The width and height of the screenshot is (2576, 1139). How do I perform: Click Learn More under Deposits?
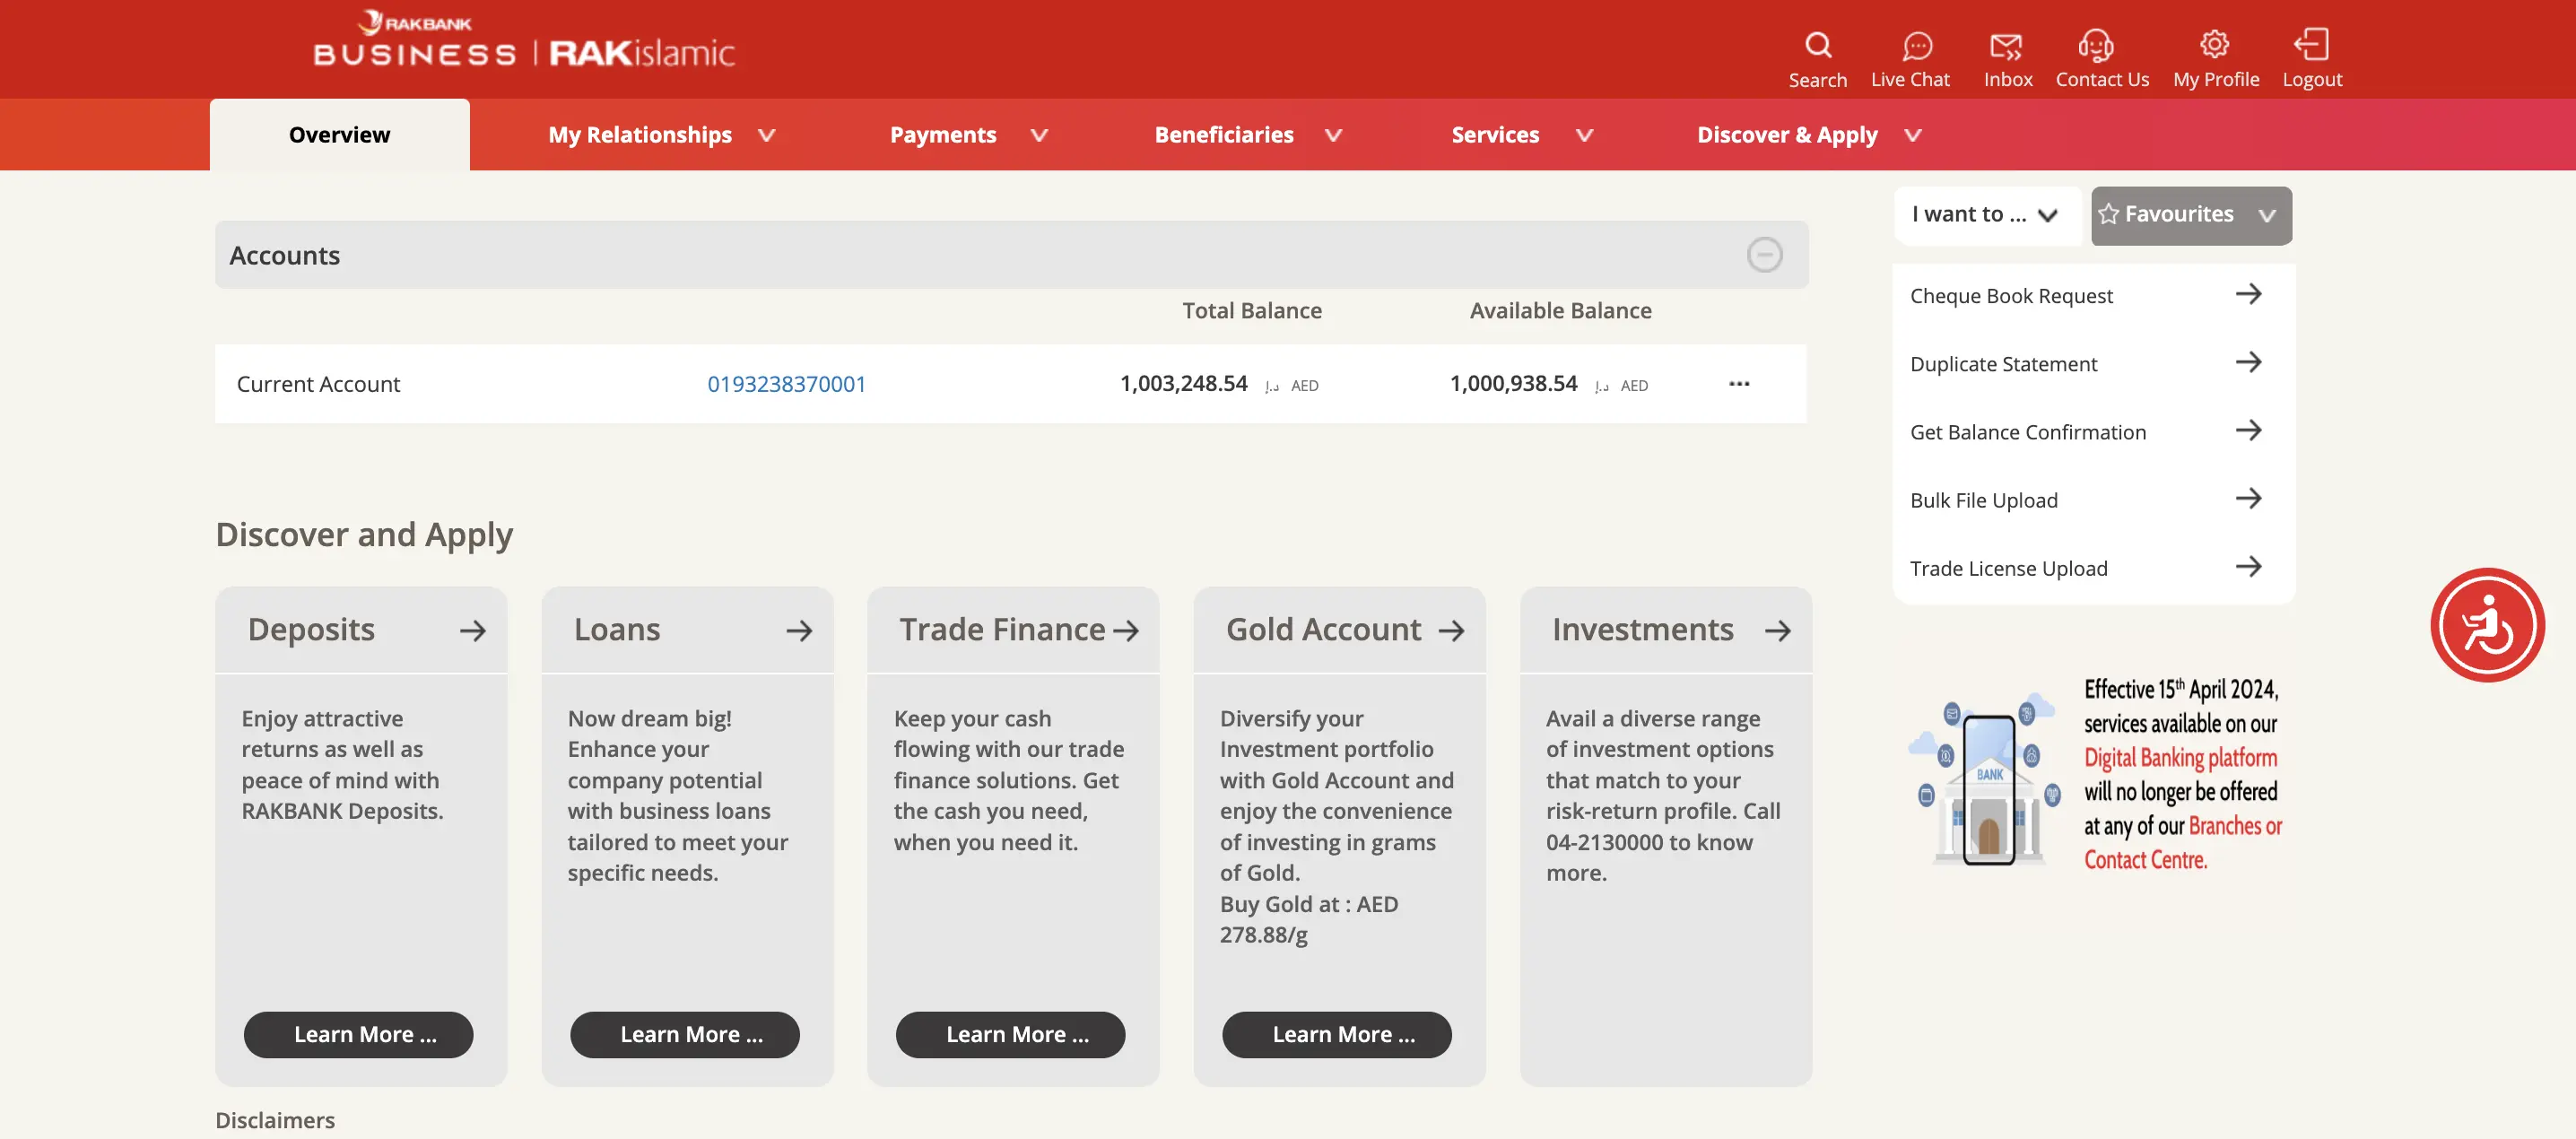click(x=358, y=1034)
